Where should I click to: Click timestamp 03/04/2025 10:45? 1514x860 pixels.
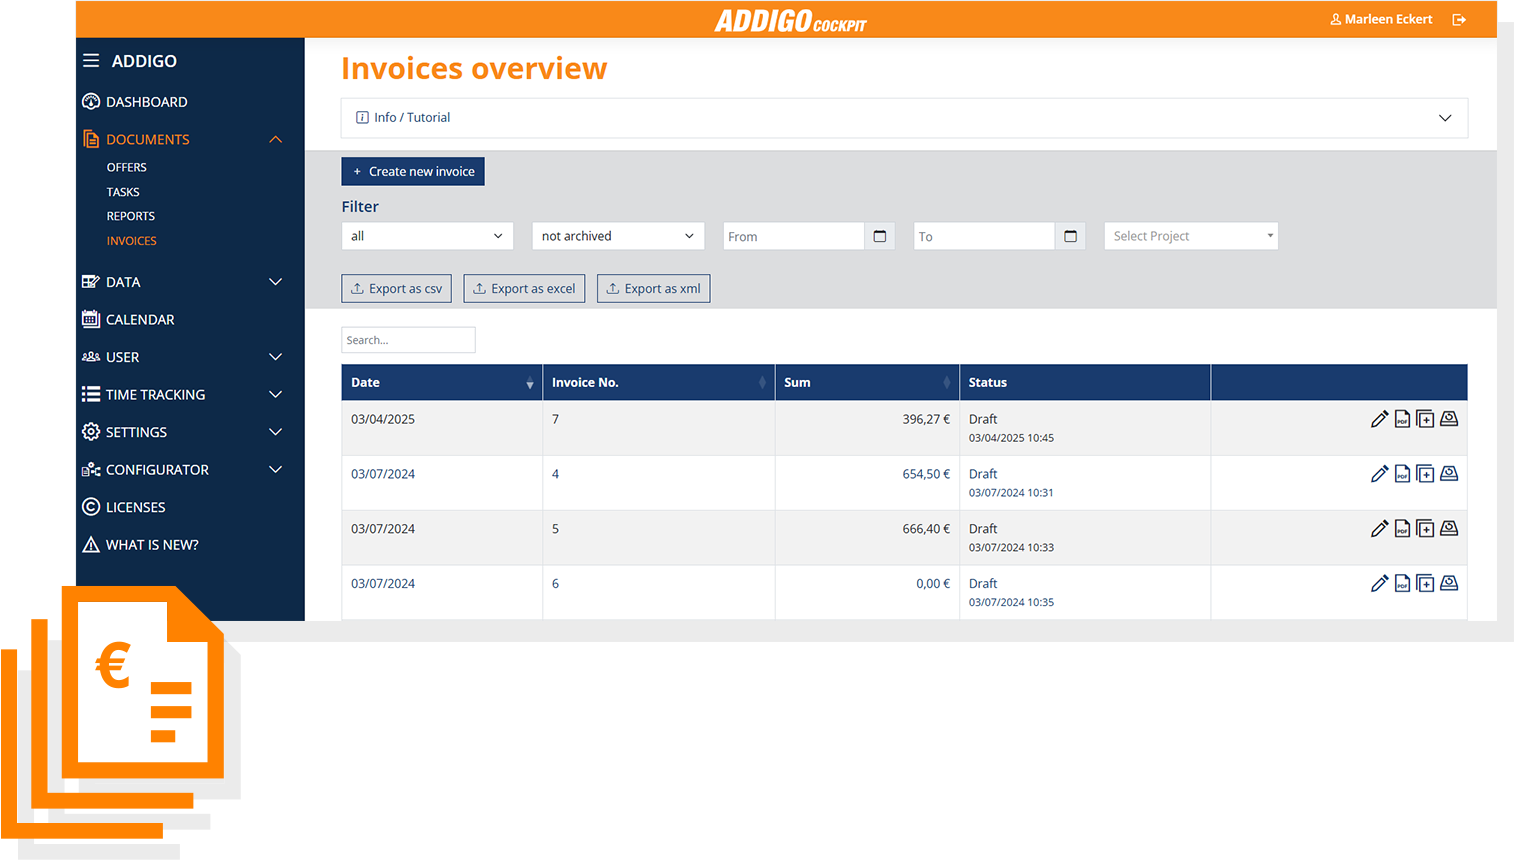(1011, 438)
